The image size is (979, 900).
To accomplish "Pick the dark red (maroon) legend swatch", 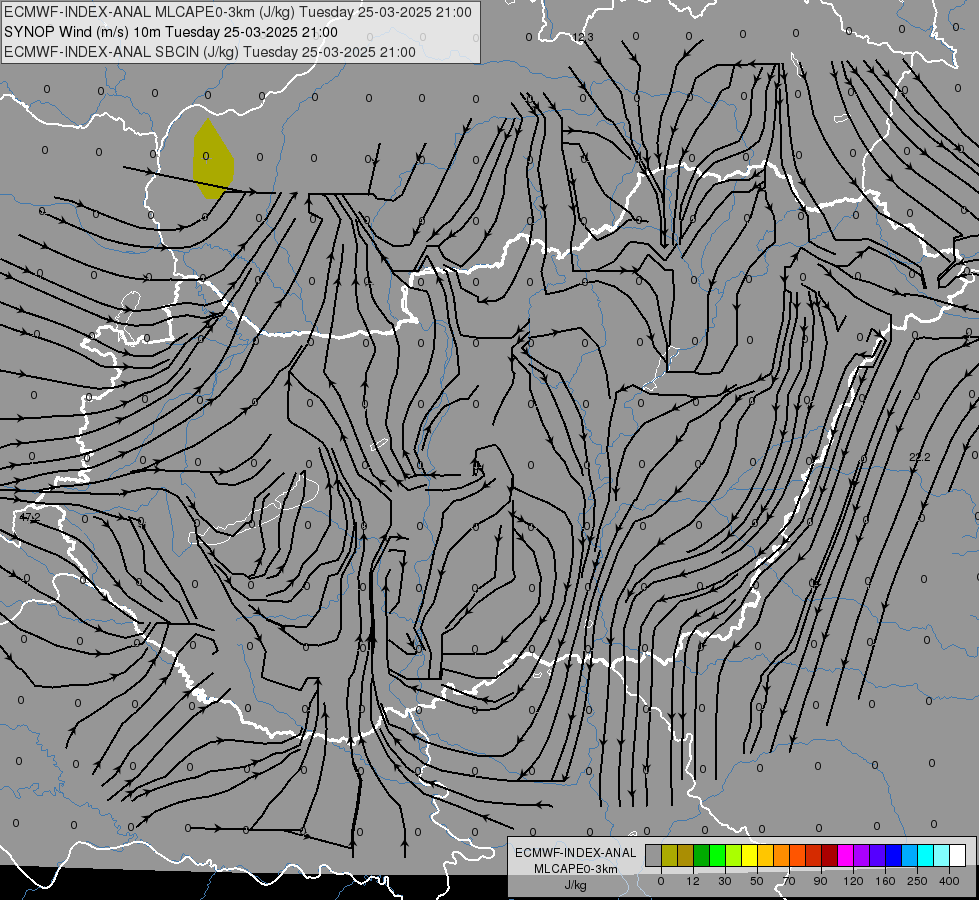I will click(829, 855).
